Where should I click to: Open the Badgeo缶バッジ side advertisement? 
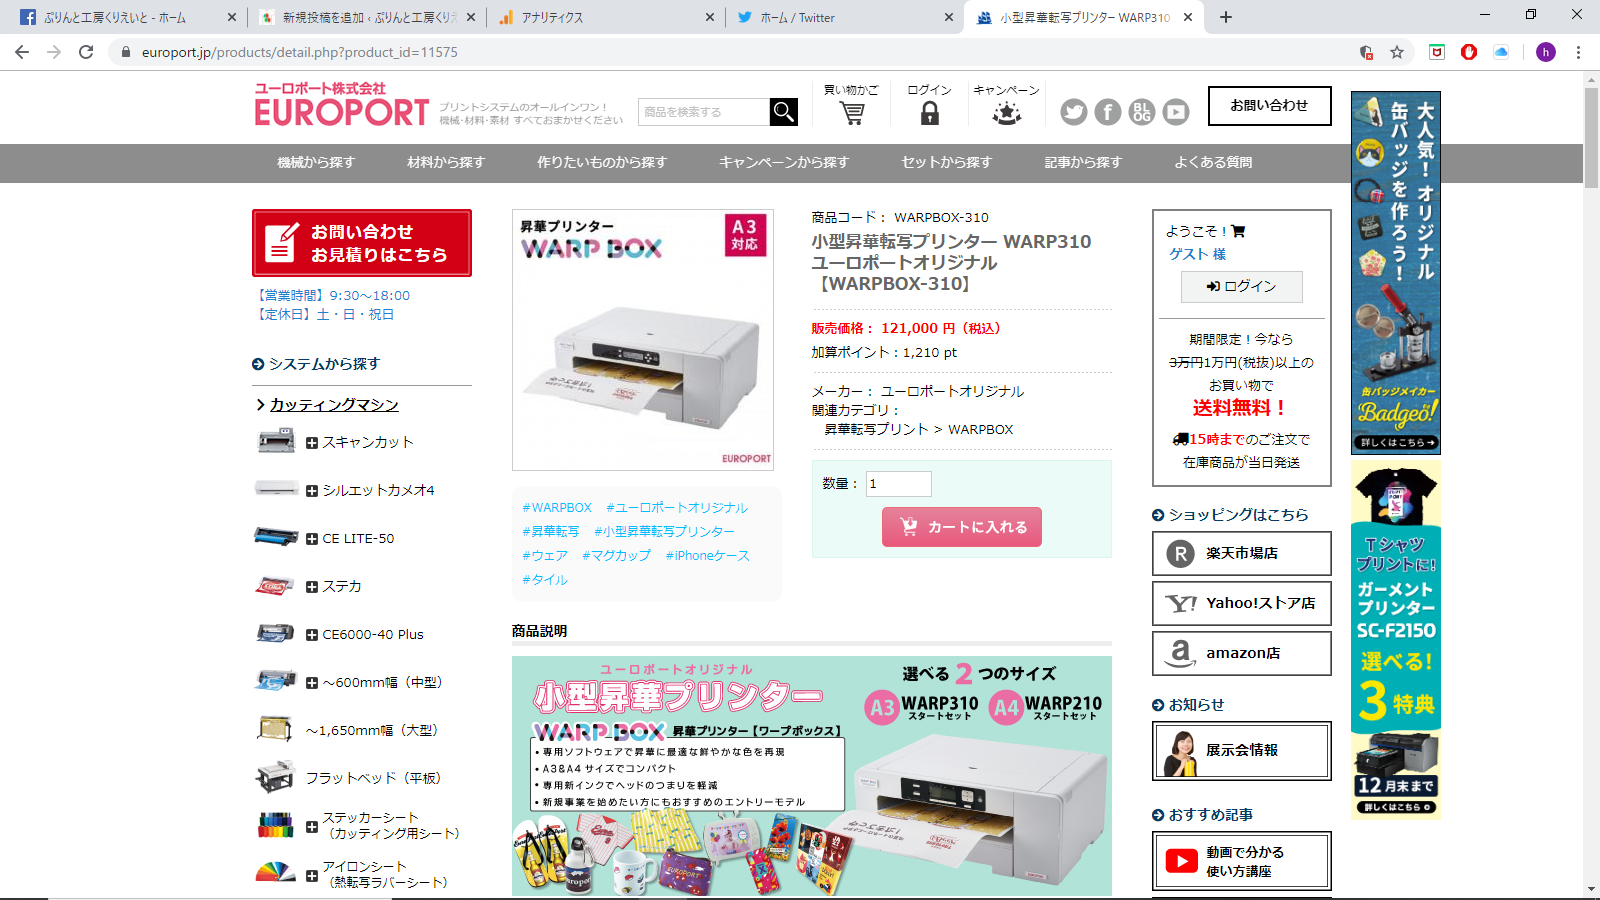[x=1396, y=273]
